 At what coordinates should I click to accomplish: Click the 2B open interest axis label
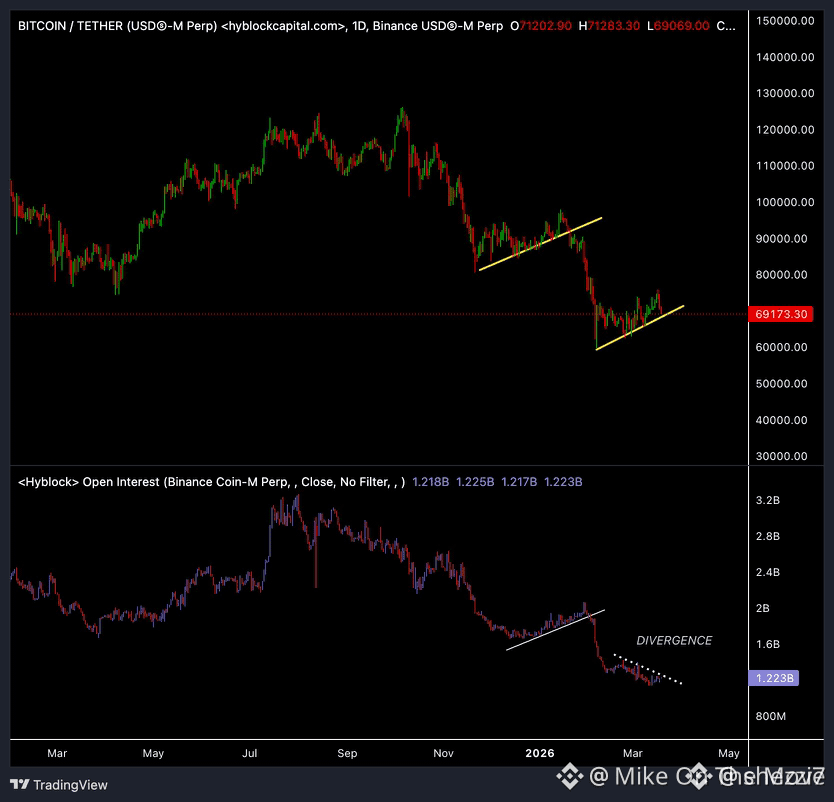pos(762,608)
